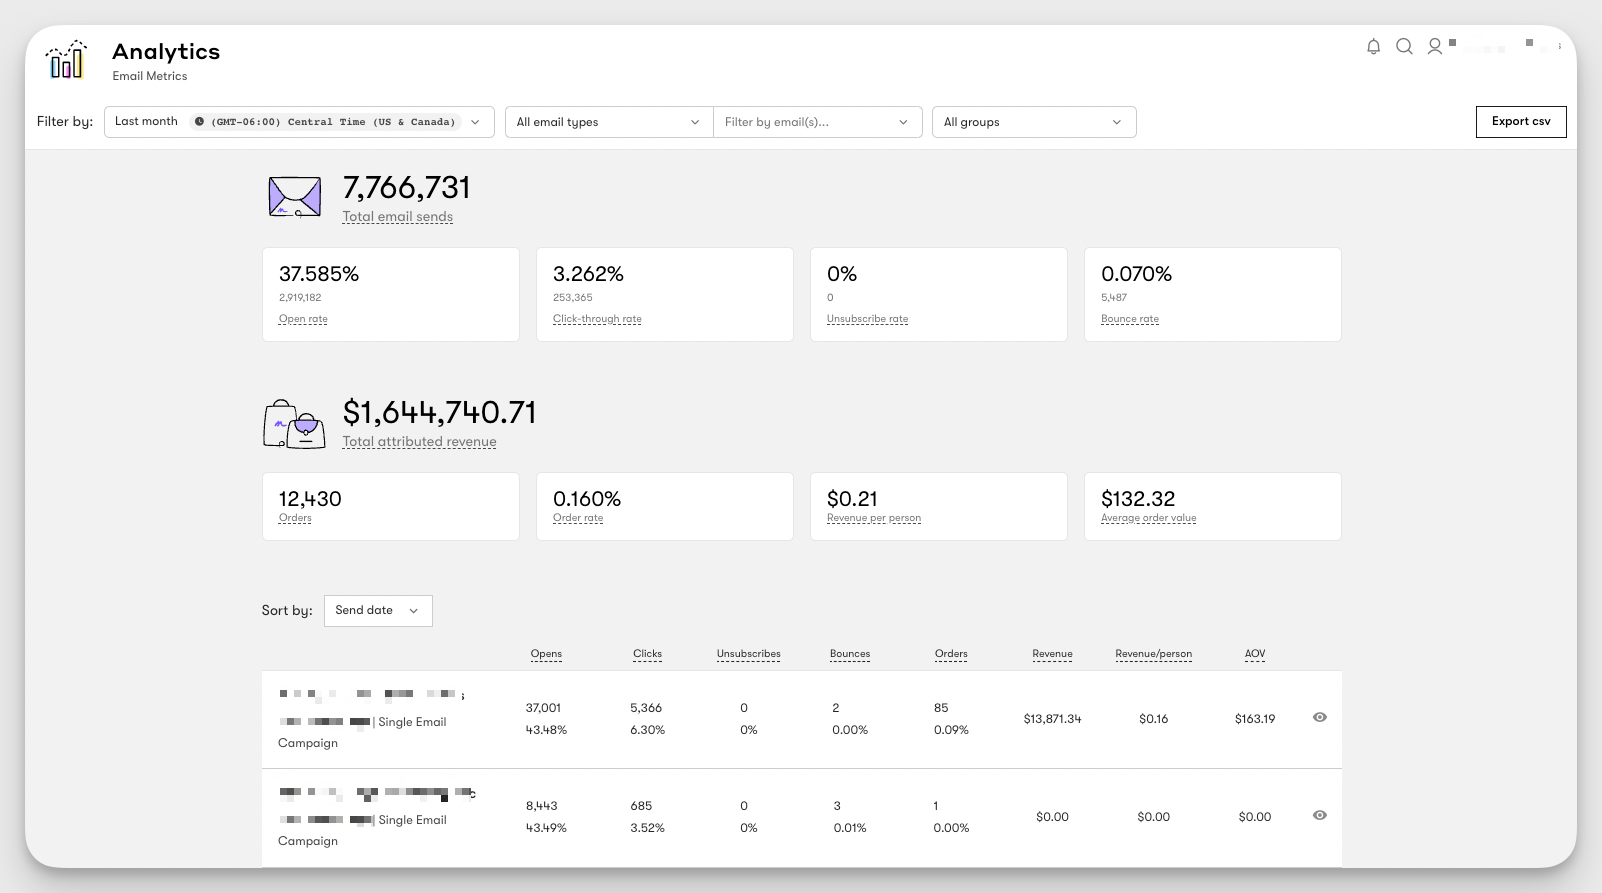
Task: Click the Orders column header in table
Action: pyautogui.click(x=951, y=654)
